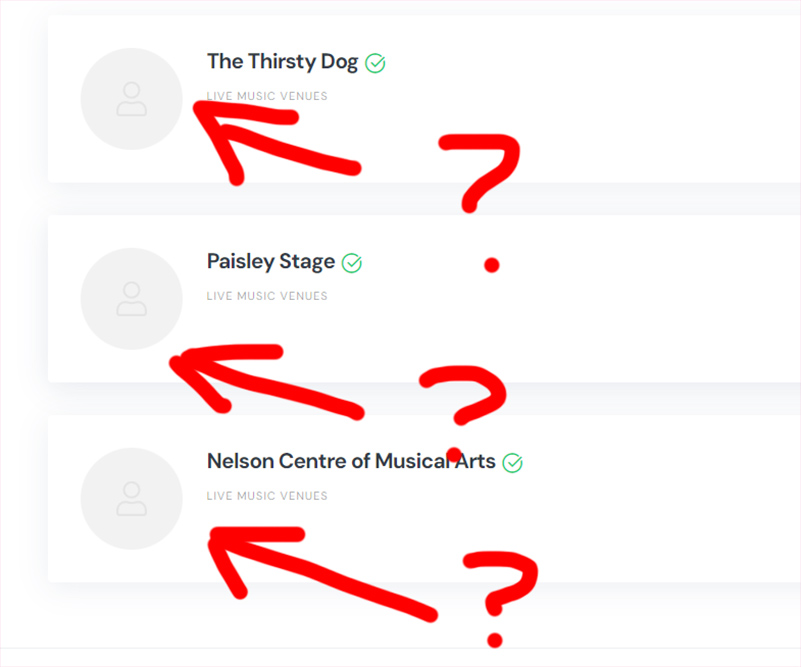Click empty area of Paisley Stage card
This screenshot has width=801, height=667.
point(639,299)
